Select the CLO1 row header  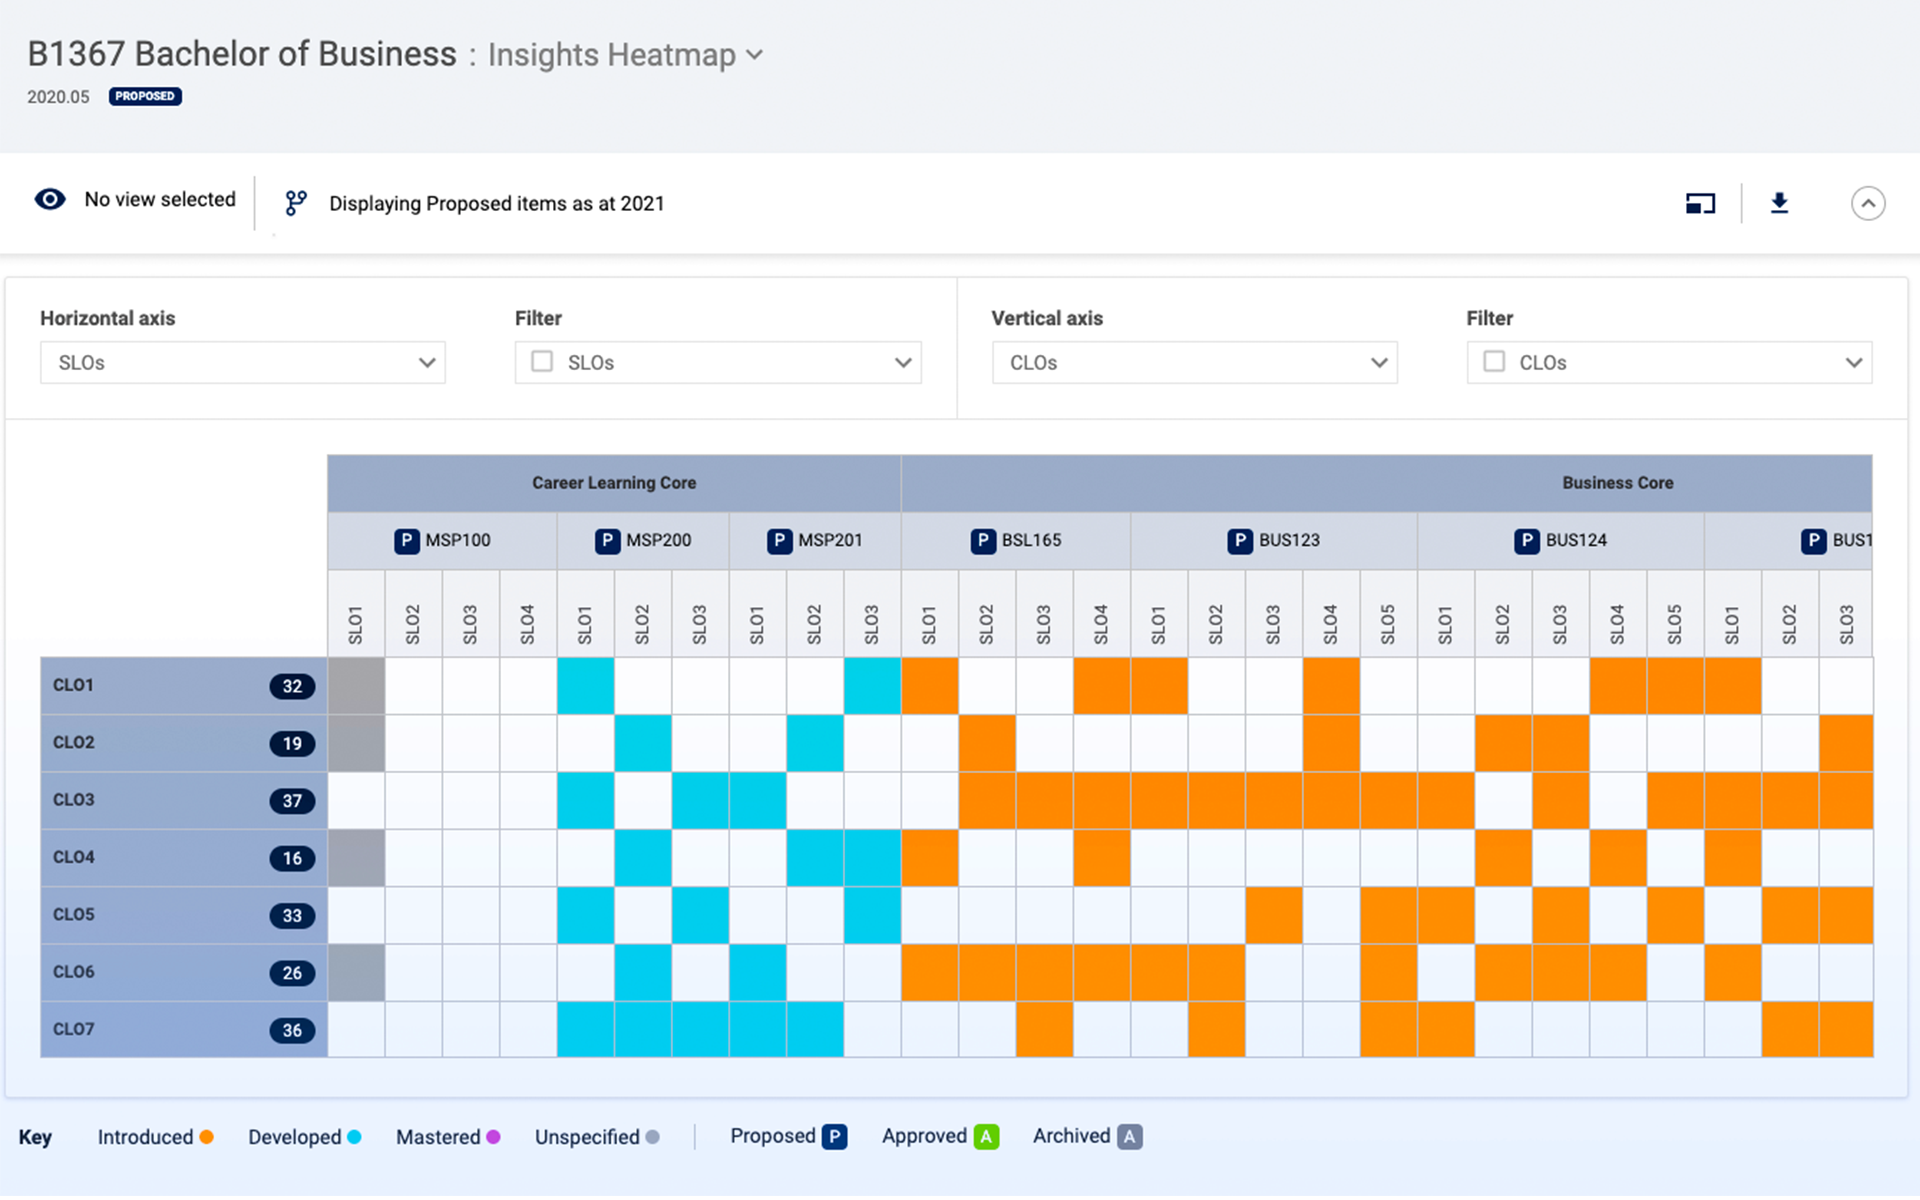point(184,686)
